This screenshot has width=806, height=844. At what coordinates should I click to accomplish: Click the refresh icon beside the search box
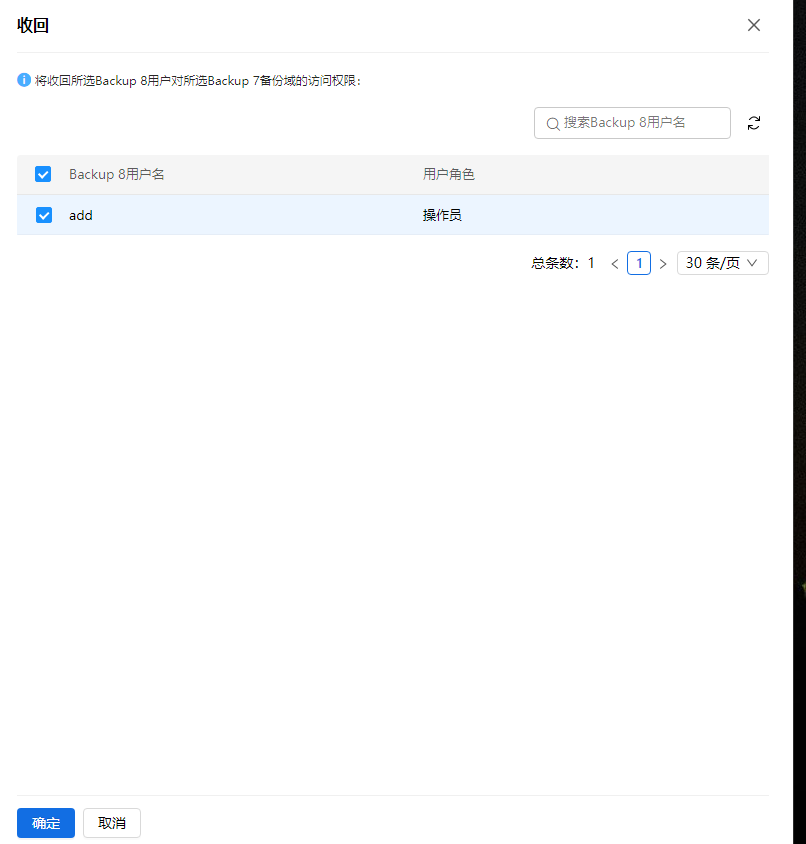tap(754, 122)
